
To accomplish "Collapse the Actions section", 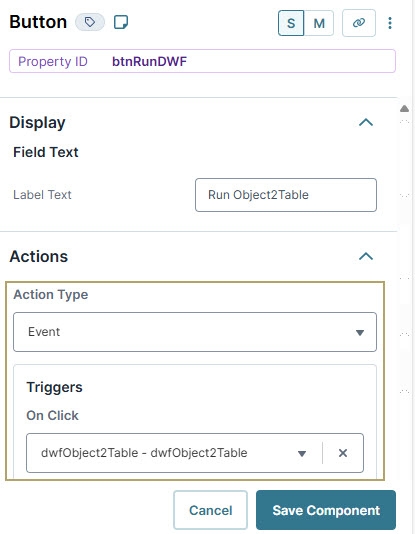I will tap(366, 256).
